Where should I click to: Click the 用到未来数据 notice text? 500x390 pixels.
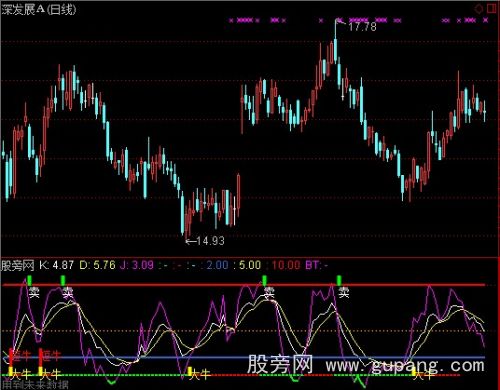[x=35, y=385]
